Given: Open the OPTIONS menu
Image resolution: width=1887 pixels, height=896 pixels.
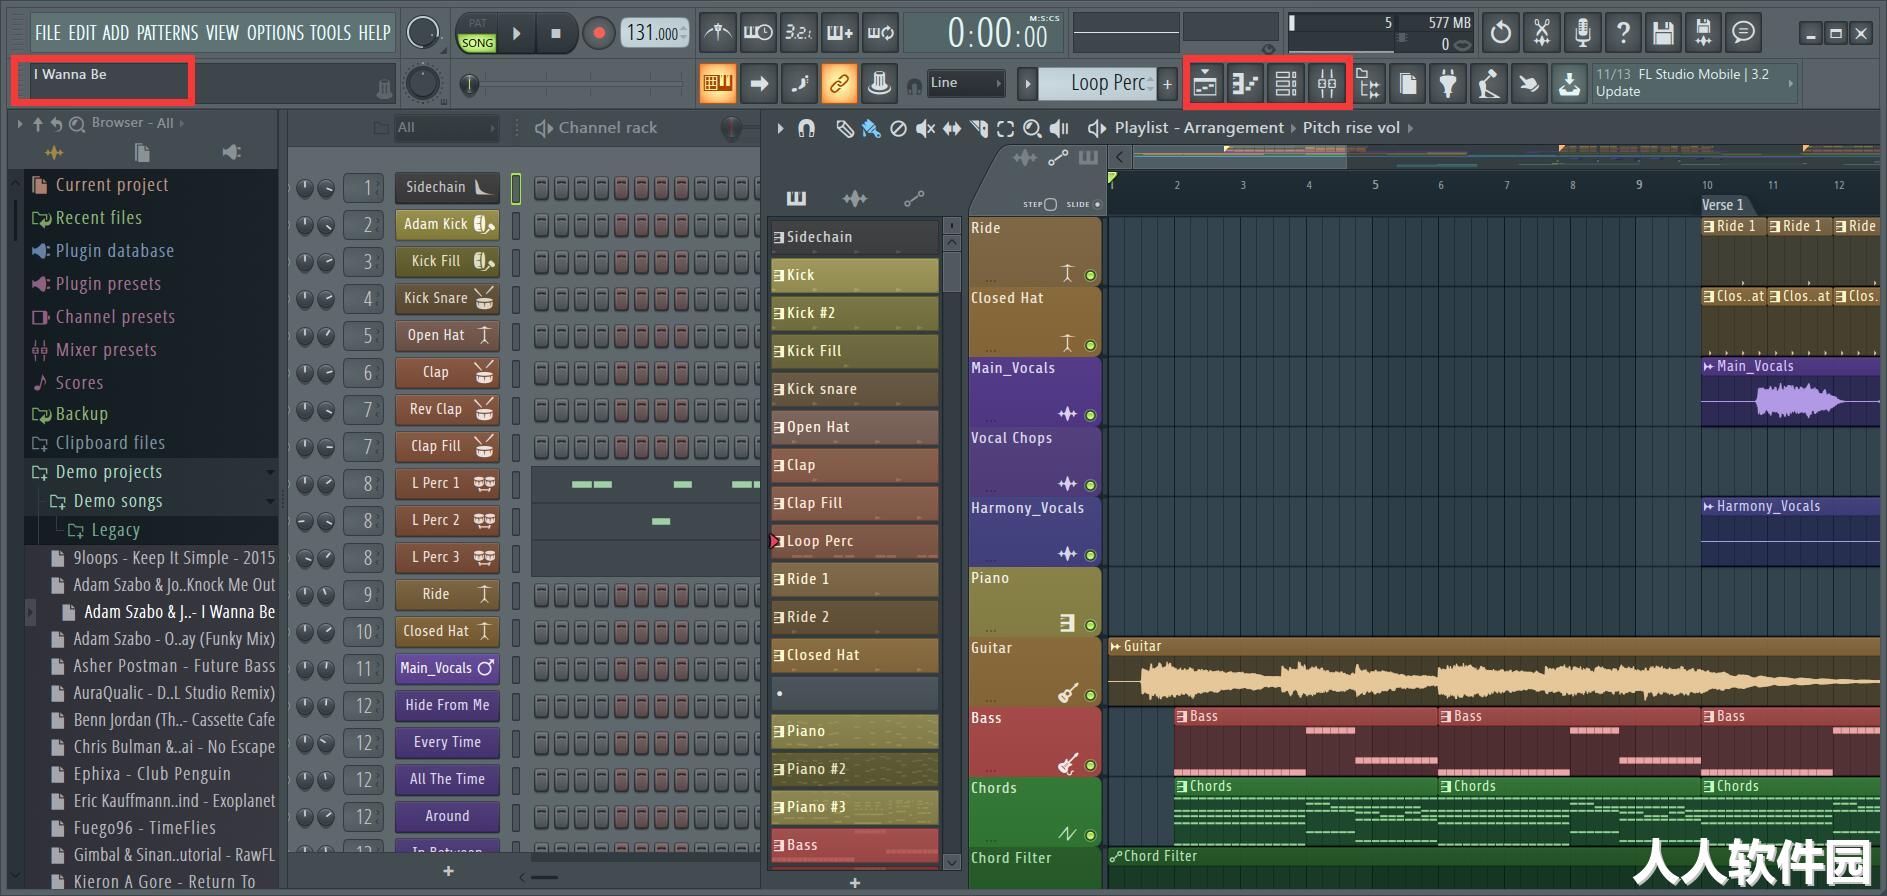Looking at the screenshot, I should (x=275, y=33).
